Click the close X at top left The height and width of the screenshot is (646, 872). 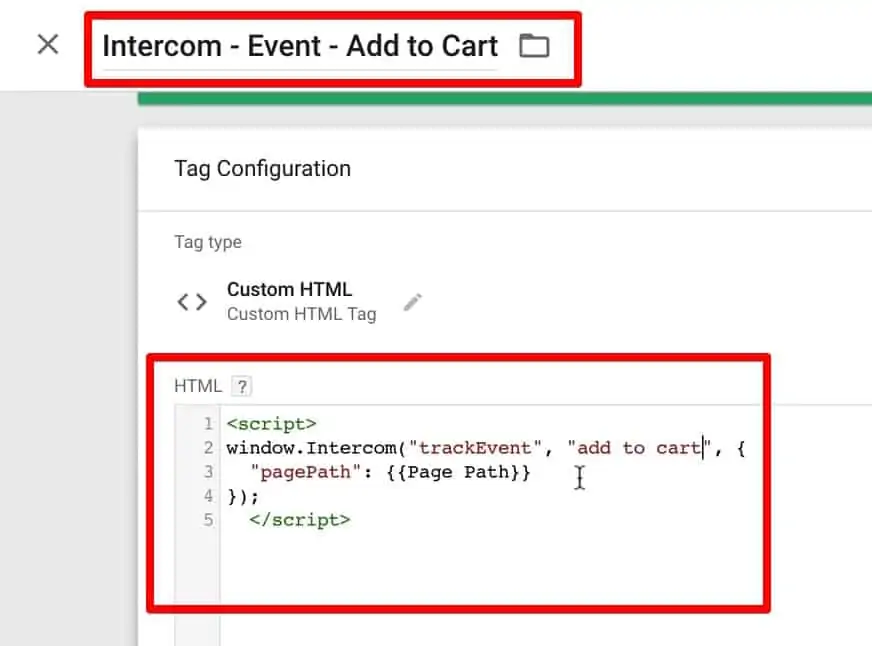coord(48,44)
